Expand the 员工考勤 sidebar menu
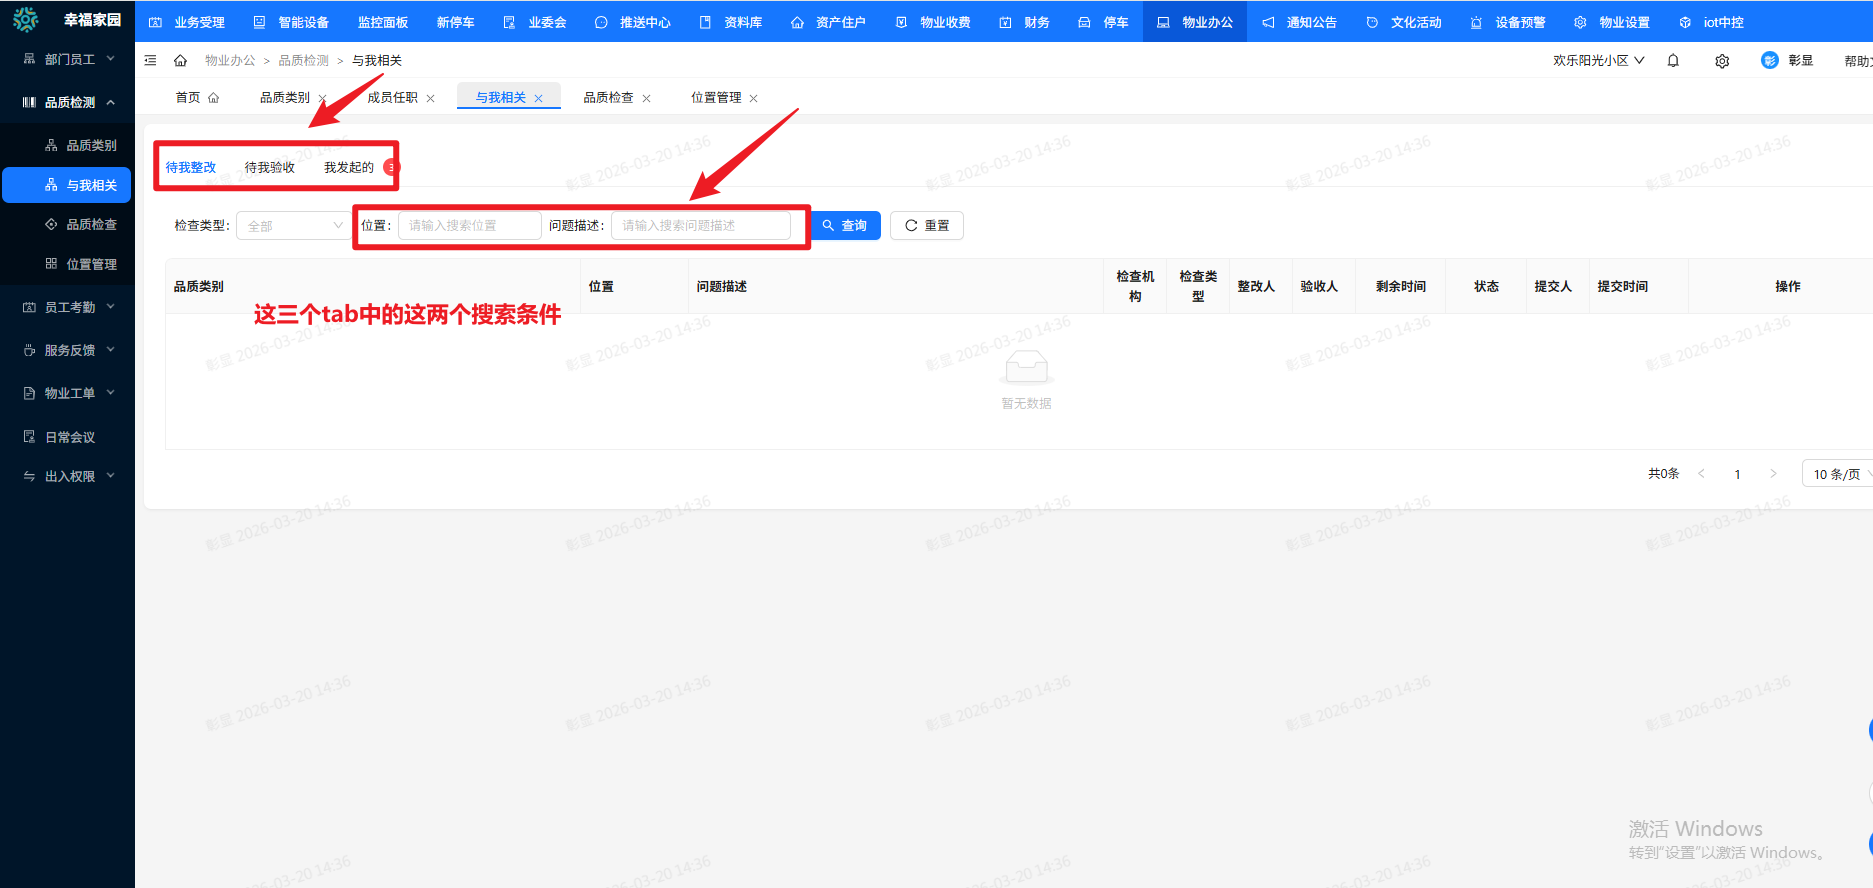 pos(69,307)
